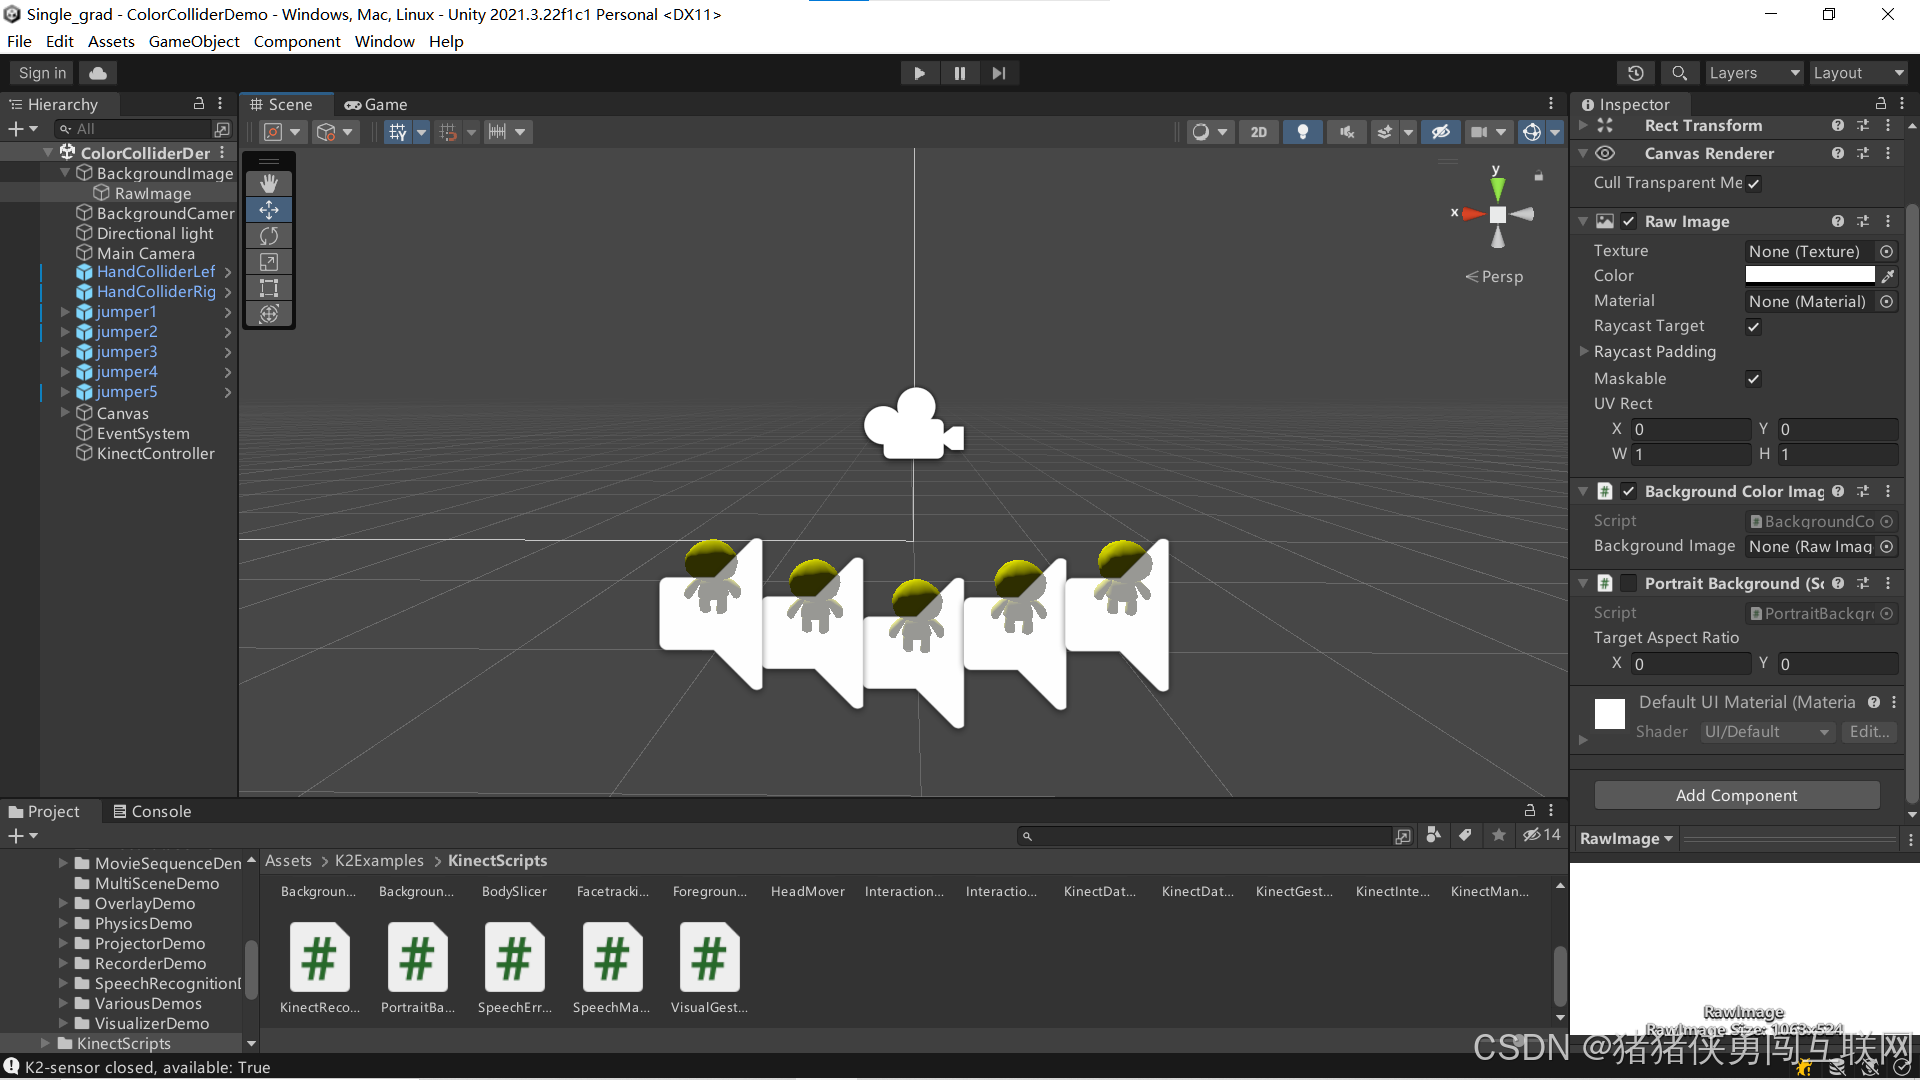Screen dimensions: 1920x1080
Task: Select the Rect transform tool
Action: [x=268, y=288]
